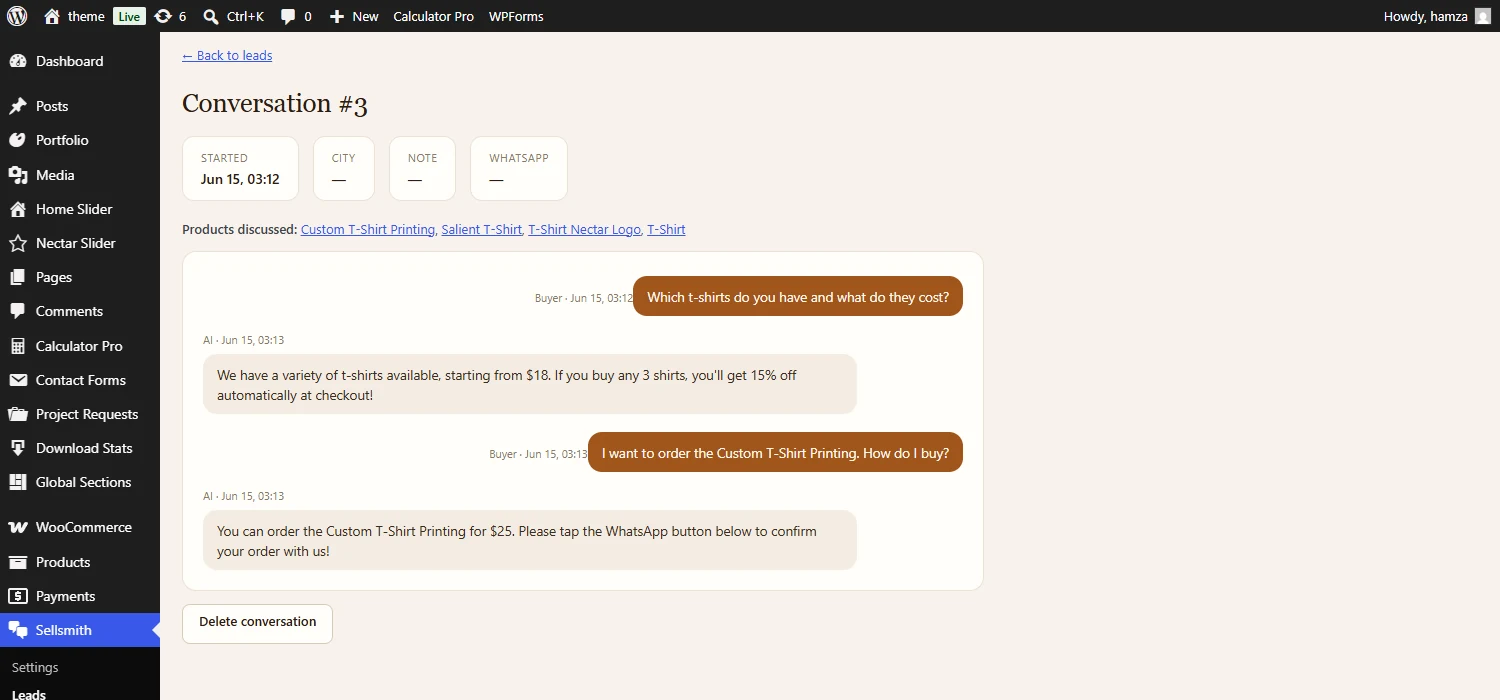Open Sellsmith Settings submenu
This screenshot has height=700, width=1500.
point(35,667)
